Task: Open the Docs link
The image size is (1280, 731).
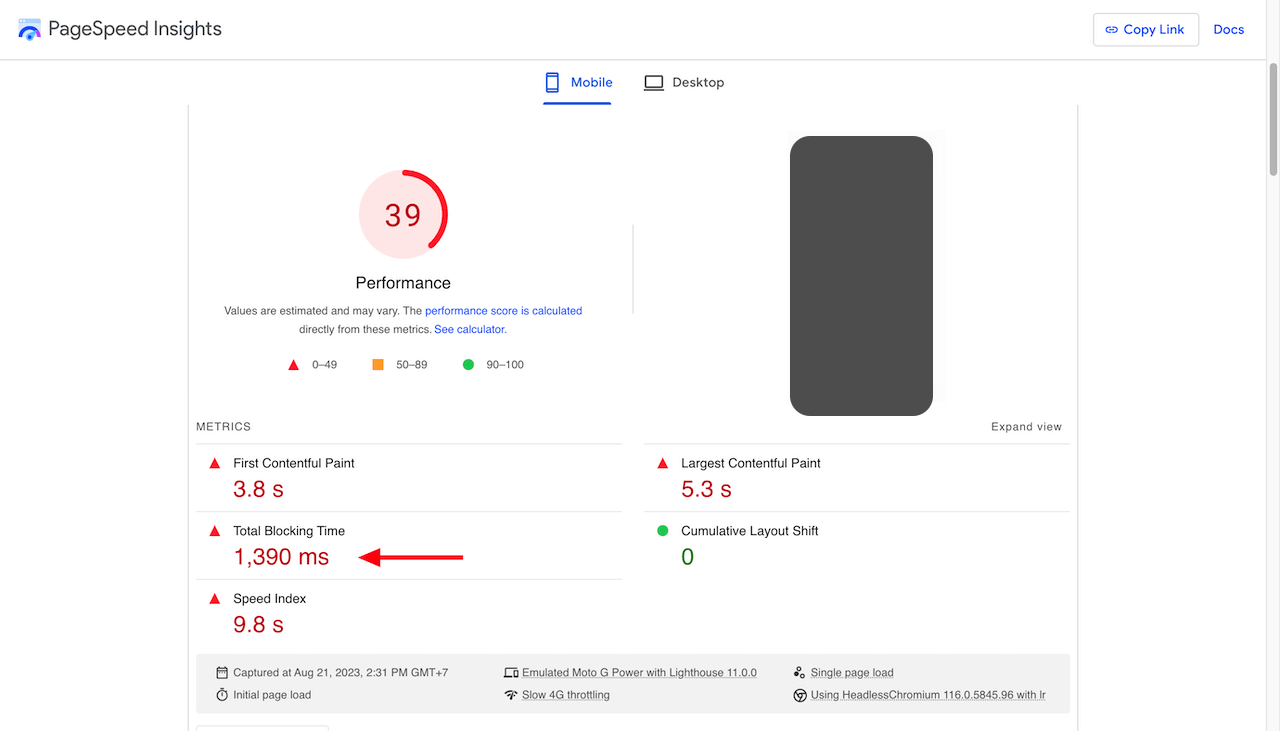Action: click(x=1229, y=30)
